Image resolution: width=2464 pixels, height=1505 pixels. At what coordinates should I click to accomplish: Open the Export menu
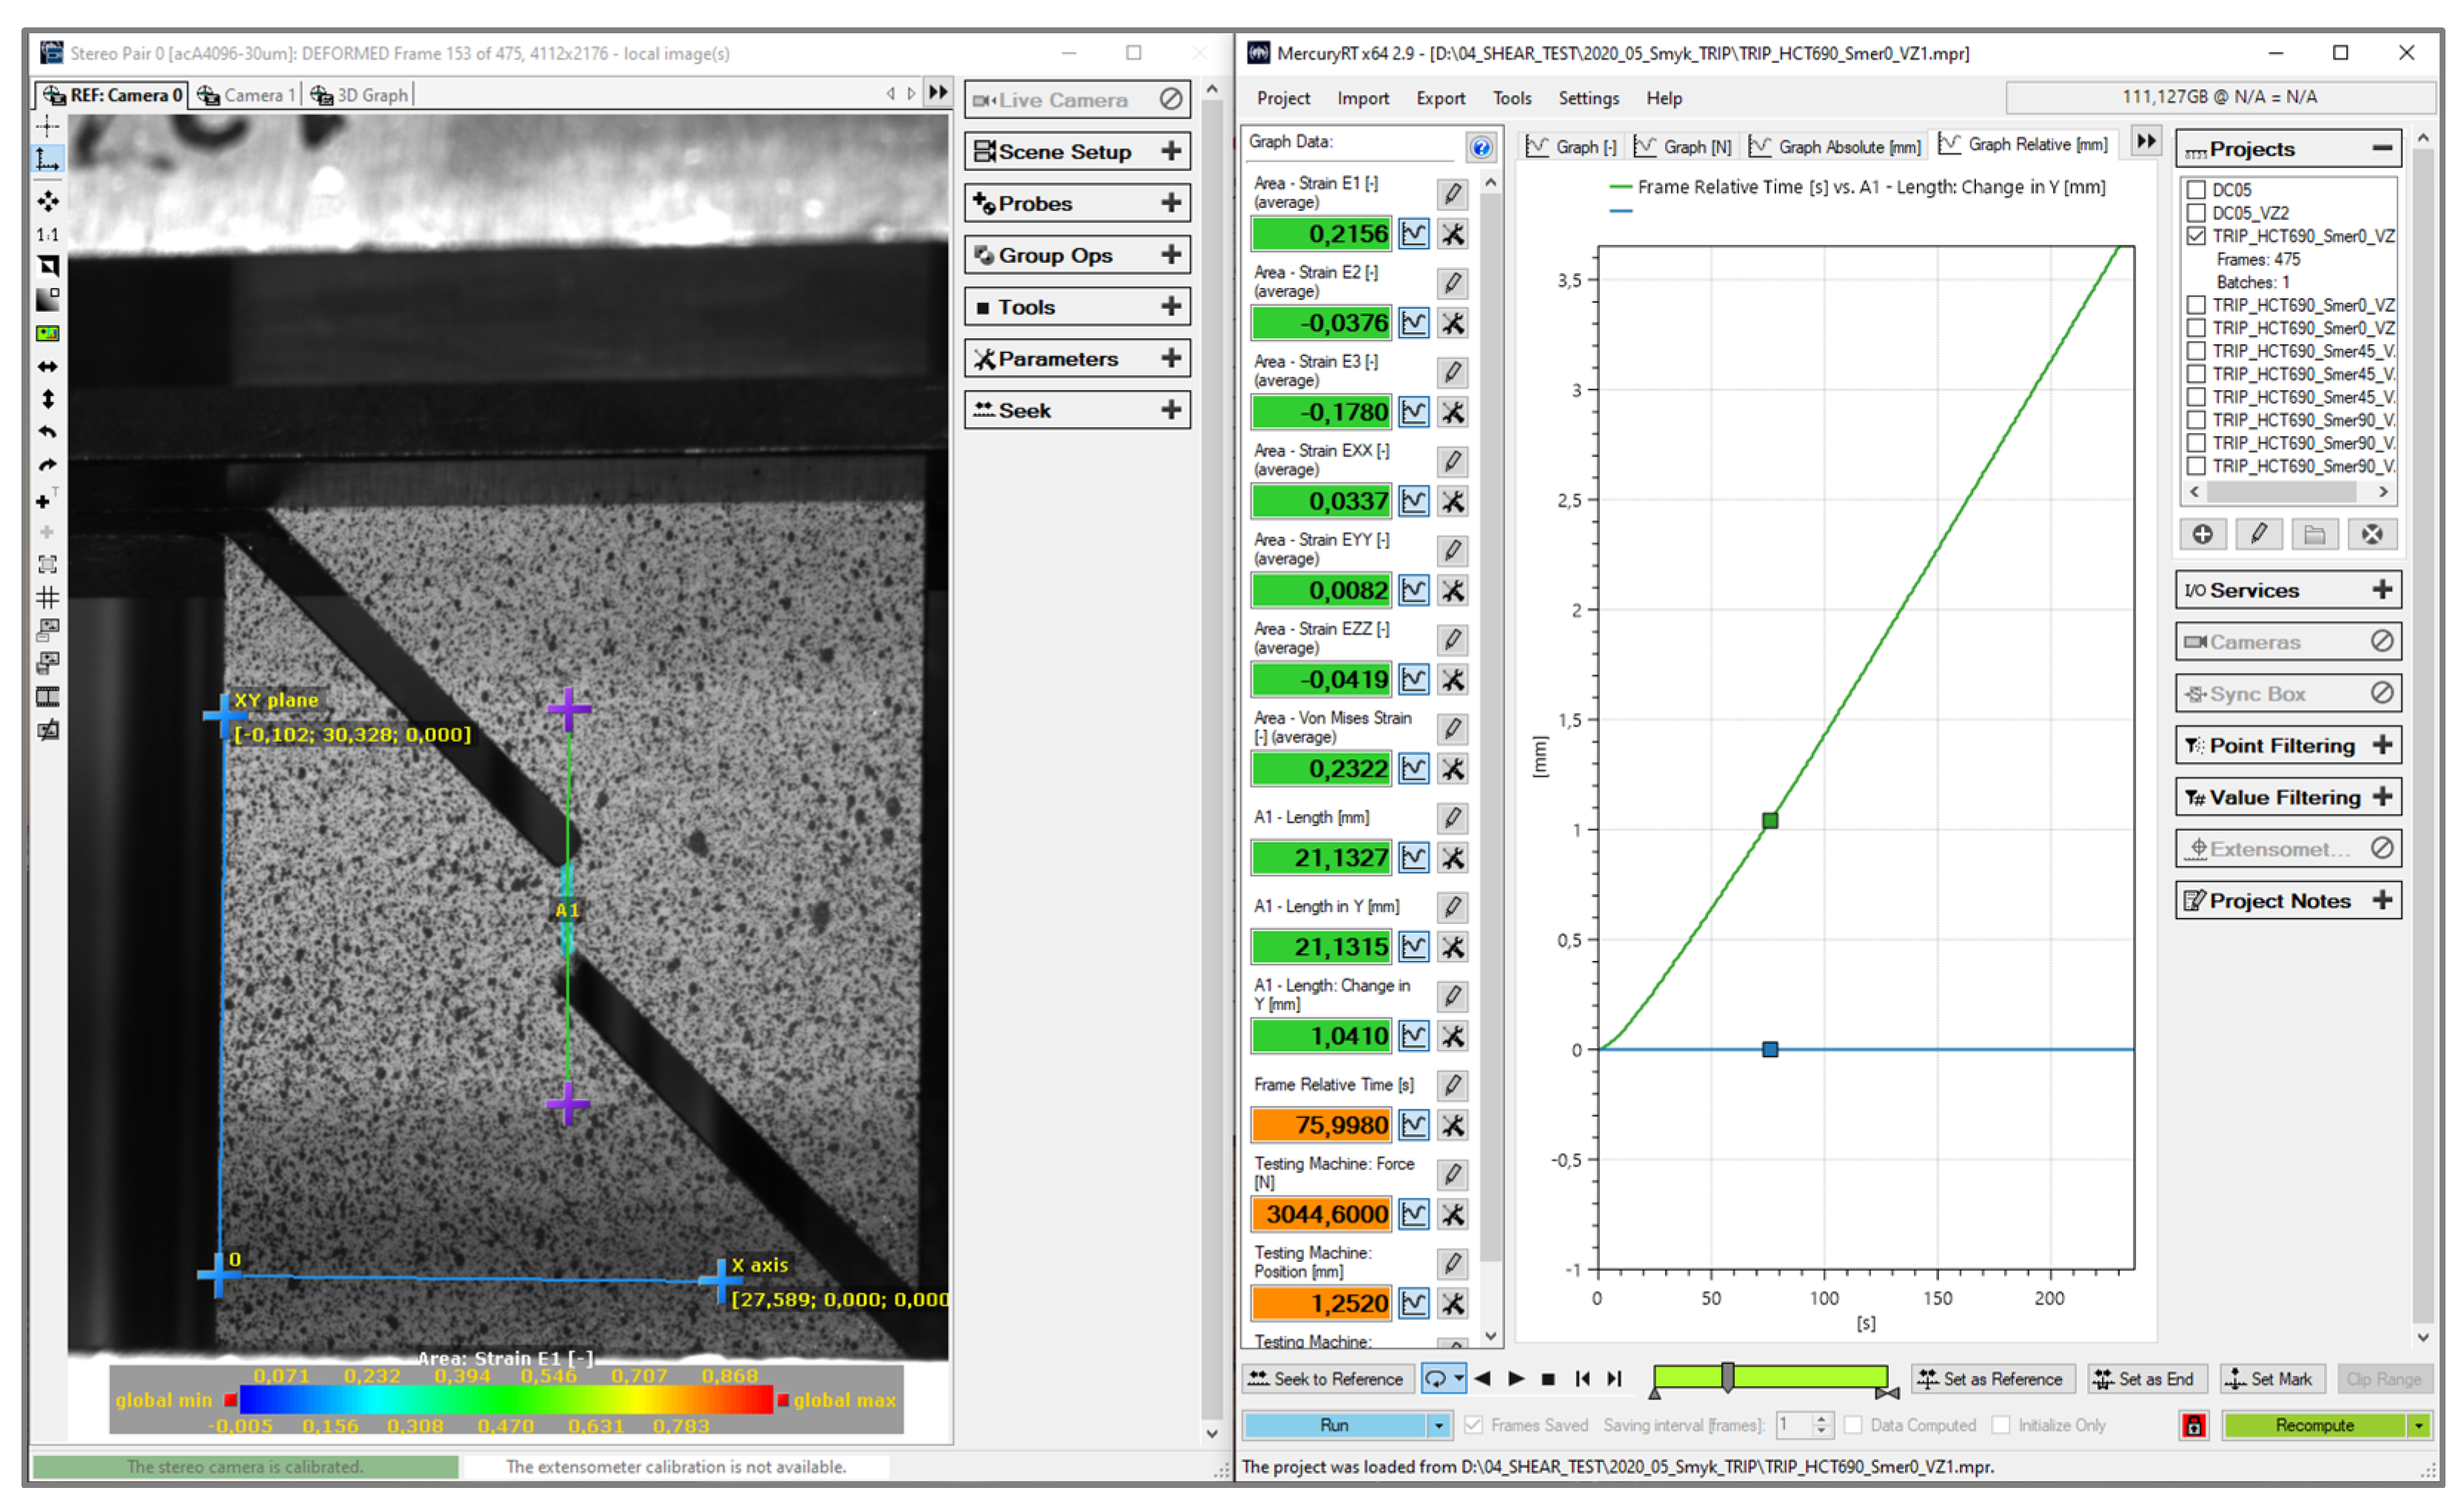pos(1440,98)
